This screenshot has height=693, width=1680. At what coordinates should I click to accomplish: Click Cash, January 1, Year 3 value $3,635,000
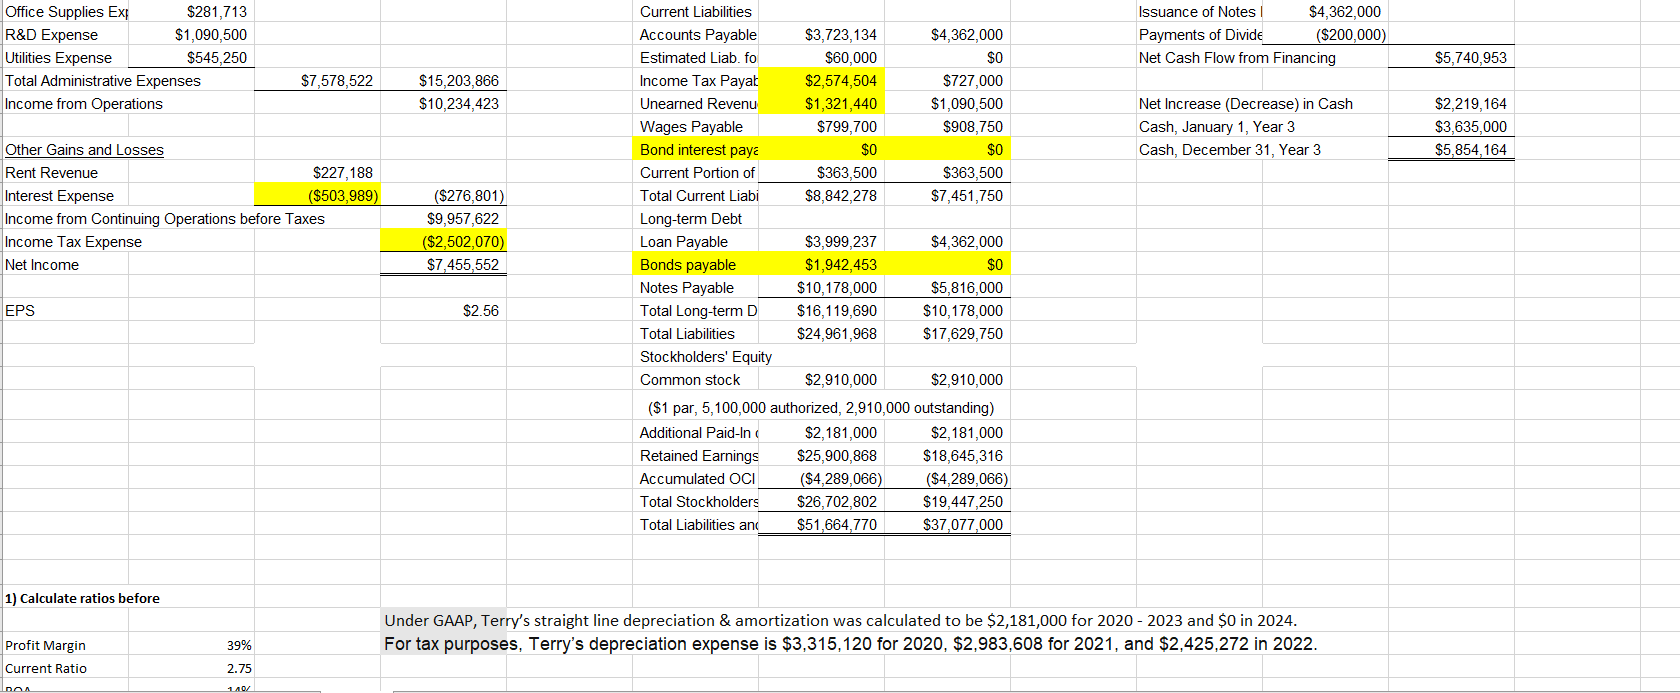[x=1471, y=127]
